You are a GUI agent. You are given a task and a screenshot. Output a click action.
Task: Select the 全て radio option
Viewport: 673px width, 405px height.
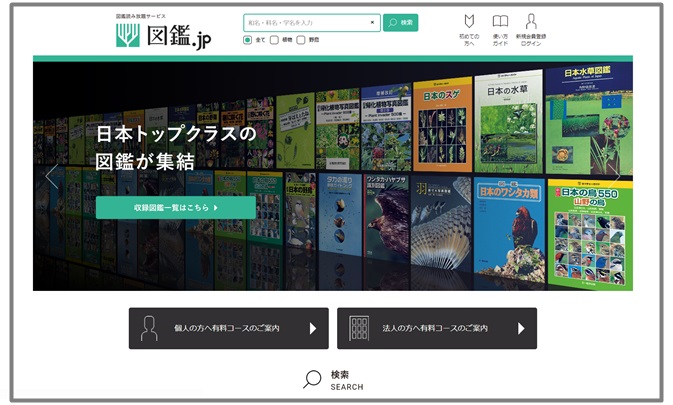tap(247, 40)
